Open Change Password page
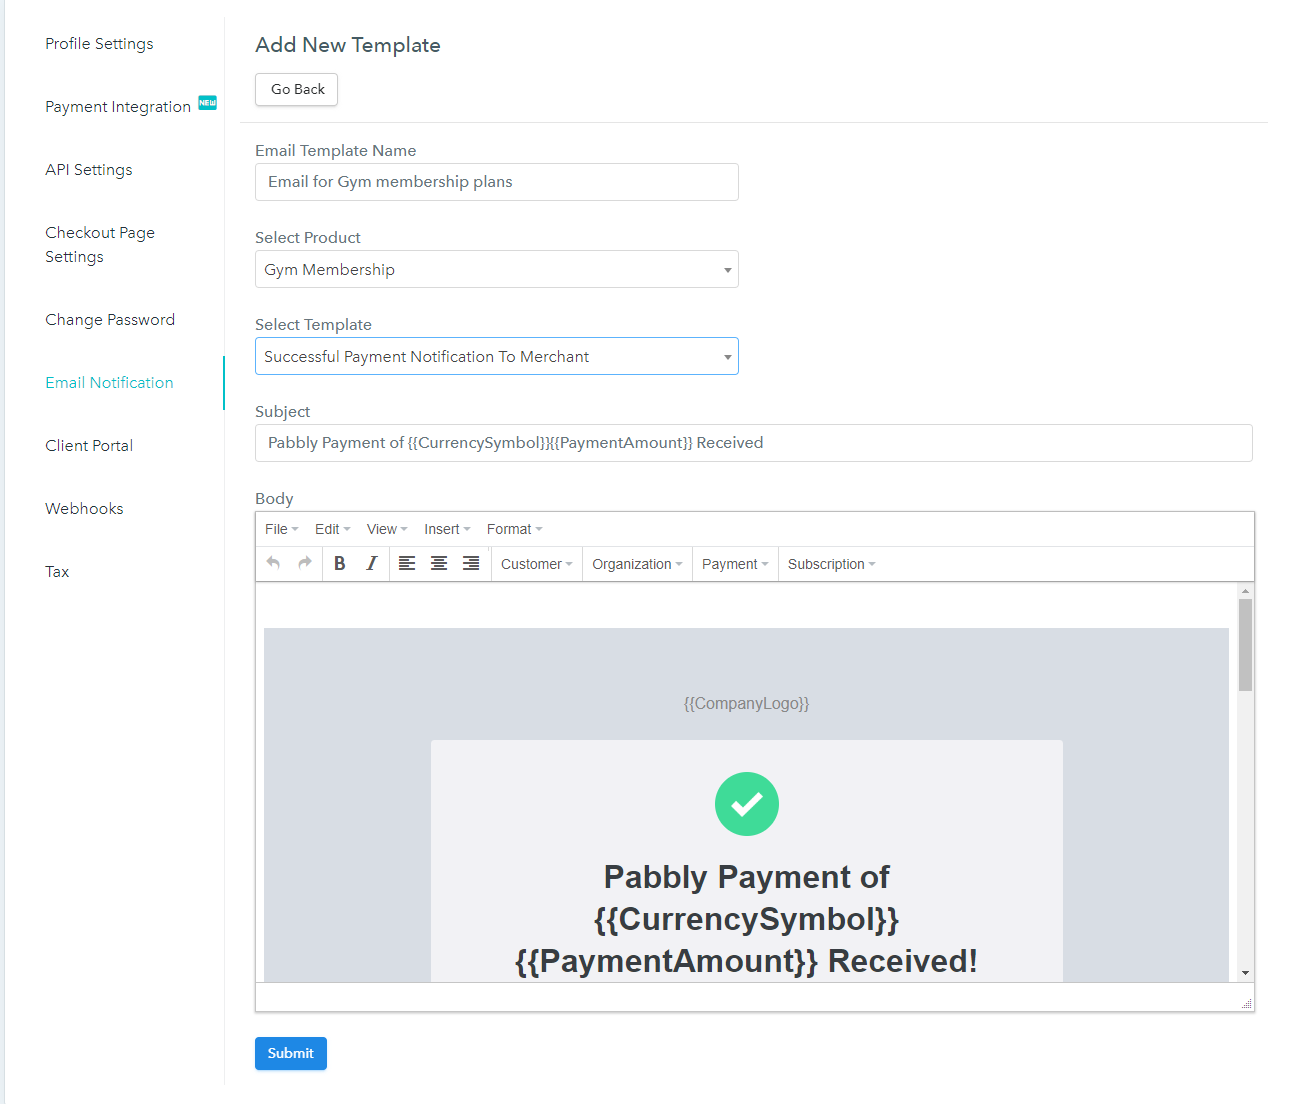 [x=110, y=320]
